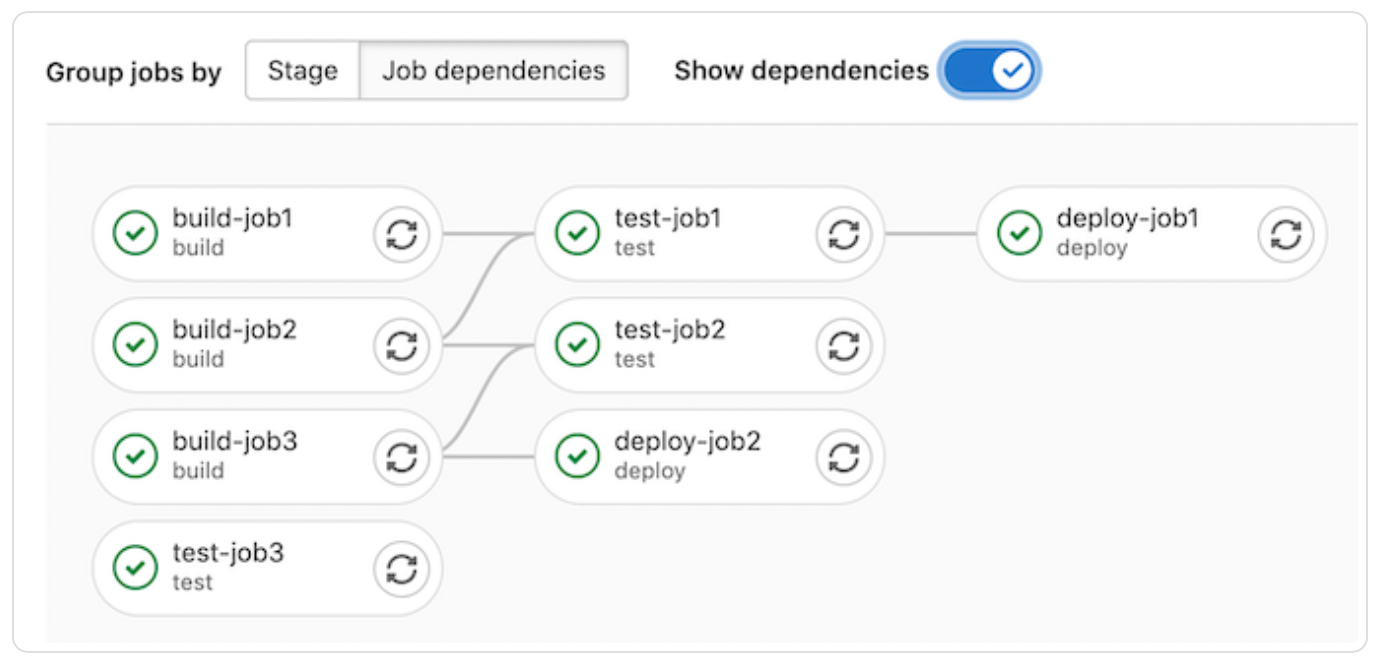Screen dimensions: 1390x666
Task: Retry the build-job3 job
Action: 401,456
